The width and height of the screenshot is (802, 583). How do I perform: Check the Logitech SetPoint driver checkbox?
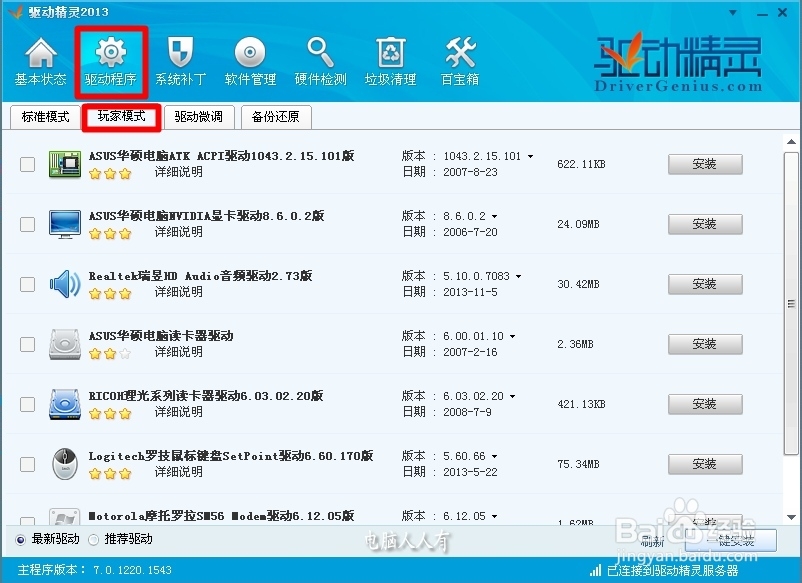[27, 464]
